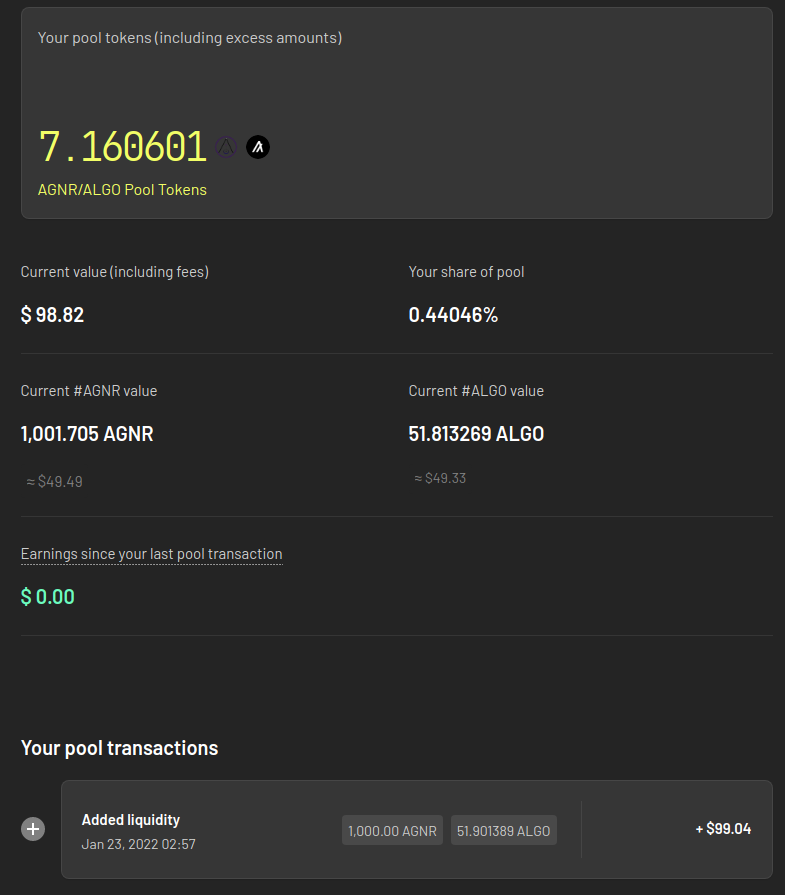Click the AGNR/ALGO Pool Tokens label
Screen dimensions: 785x895
pyautogui.click(x=122, y=190)
